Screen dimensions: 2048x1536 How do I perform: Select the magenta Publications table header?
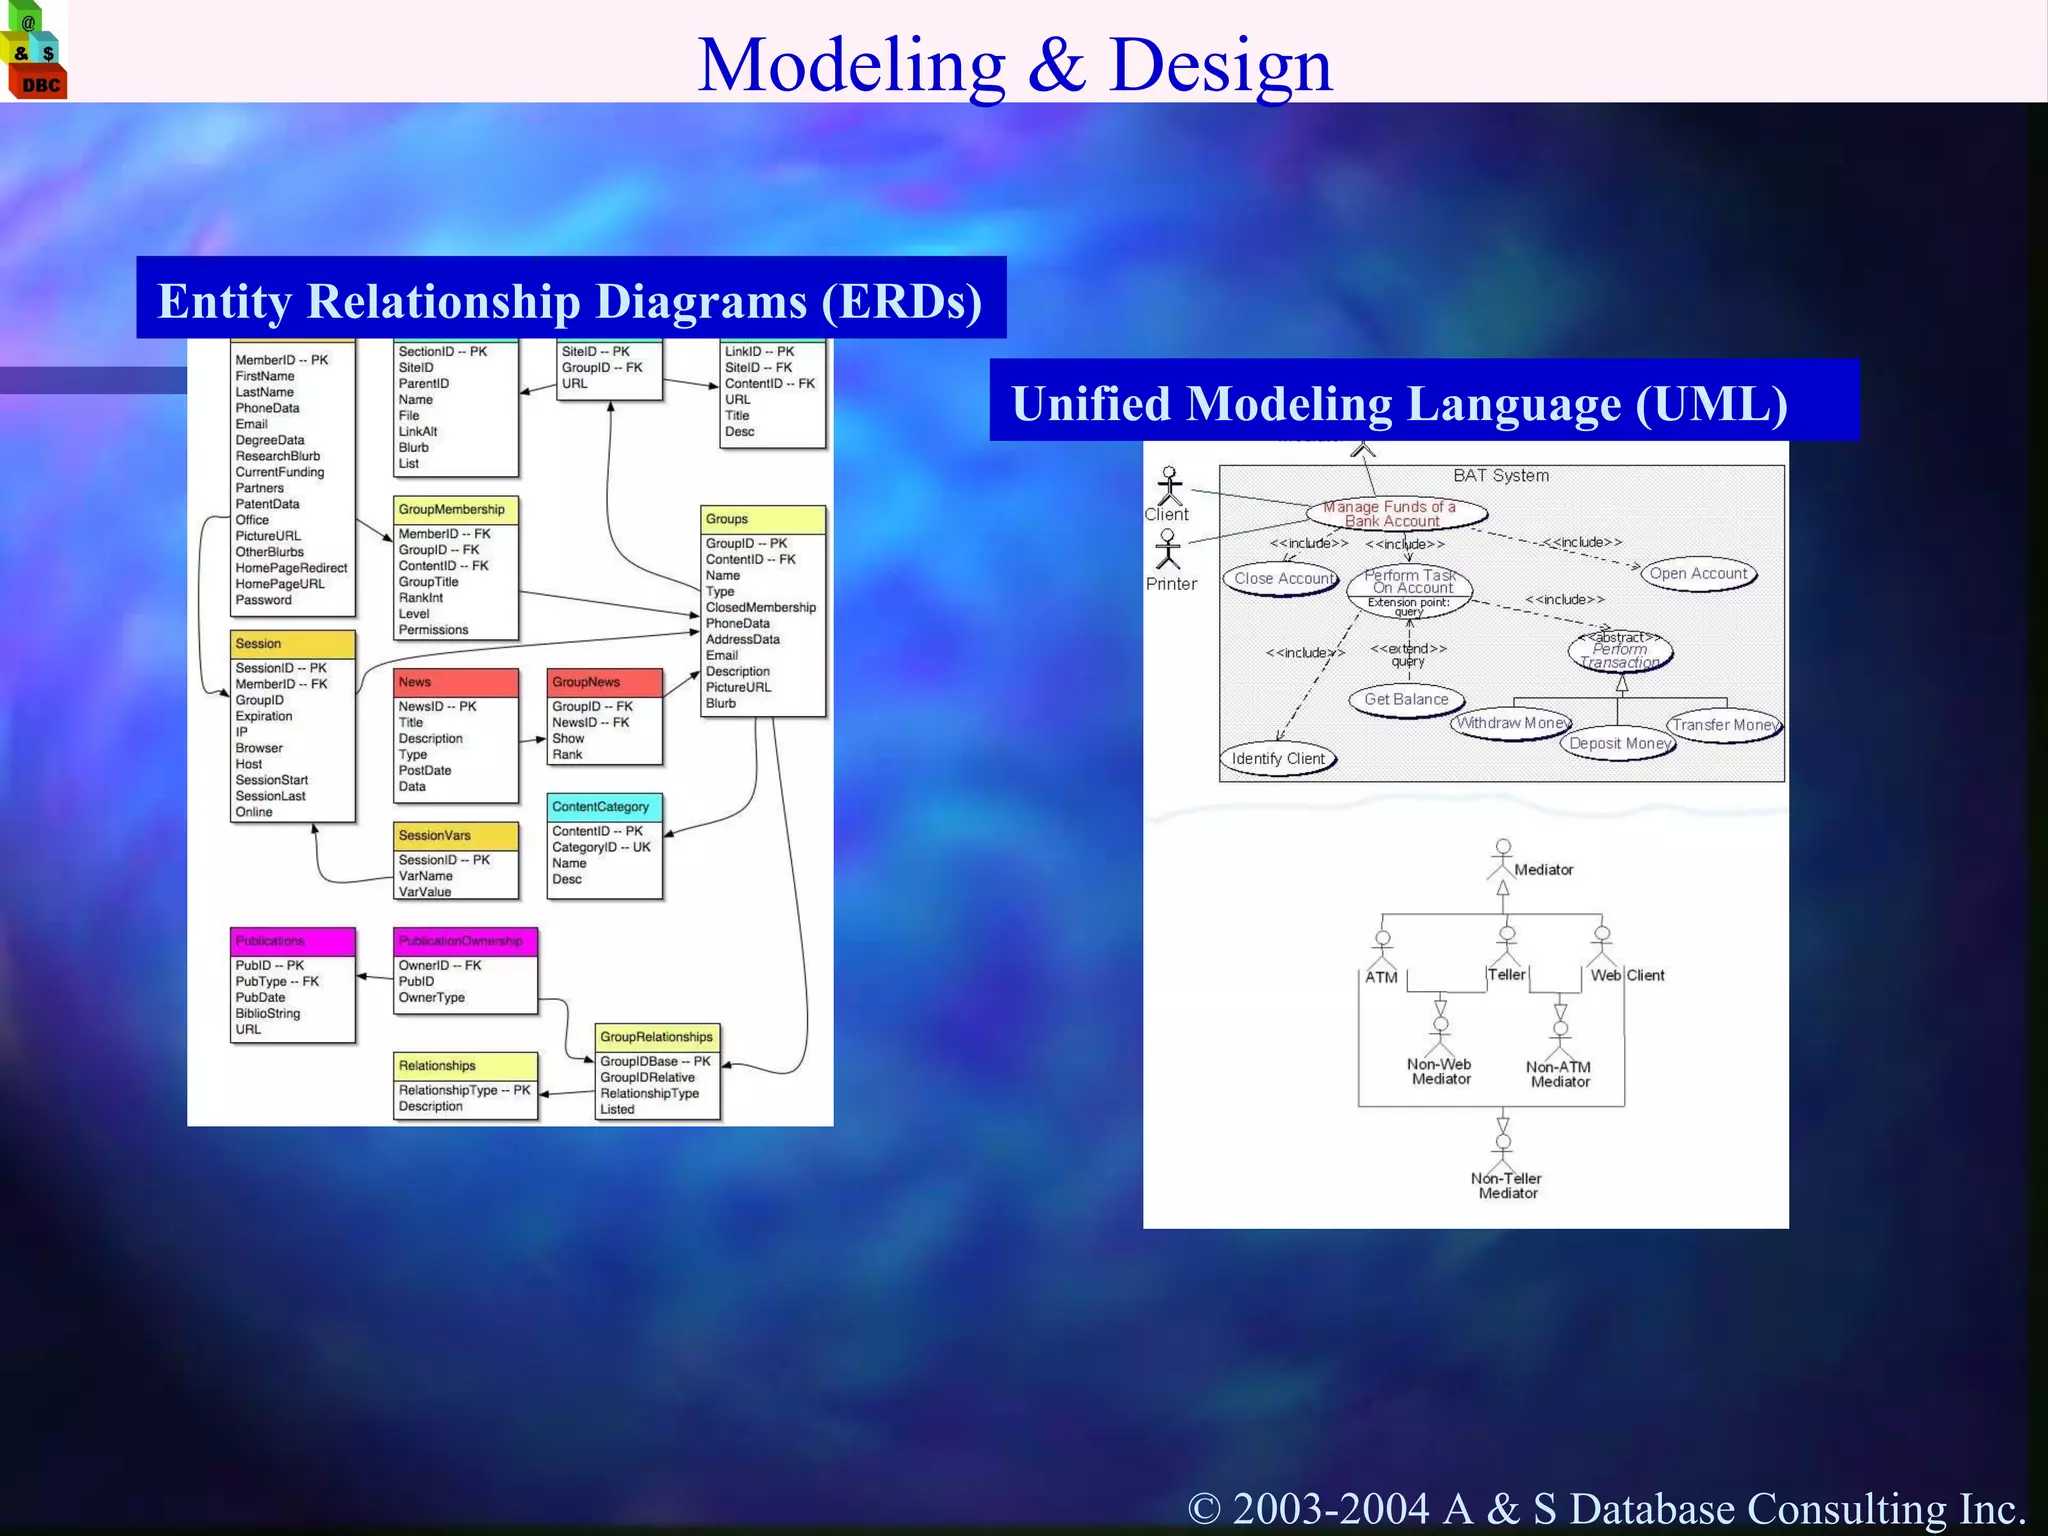coord(292,941)
